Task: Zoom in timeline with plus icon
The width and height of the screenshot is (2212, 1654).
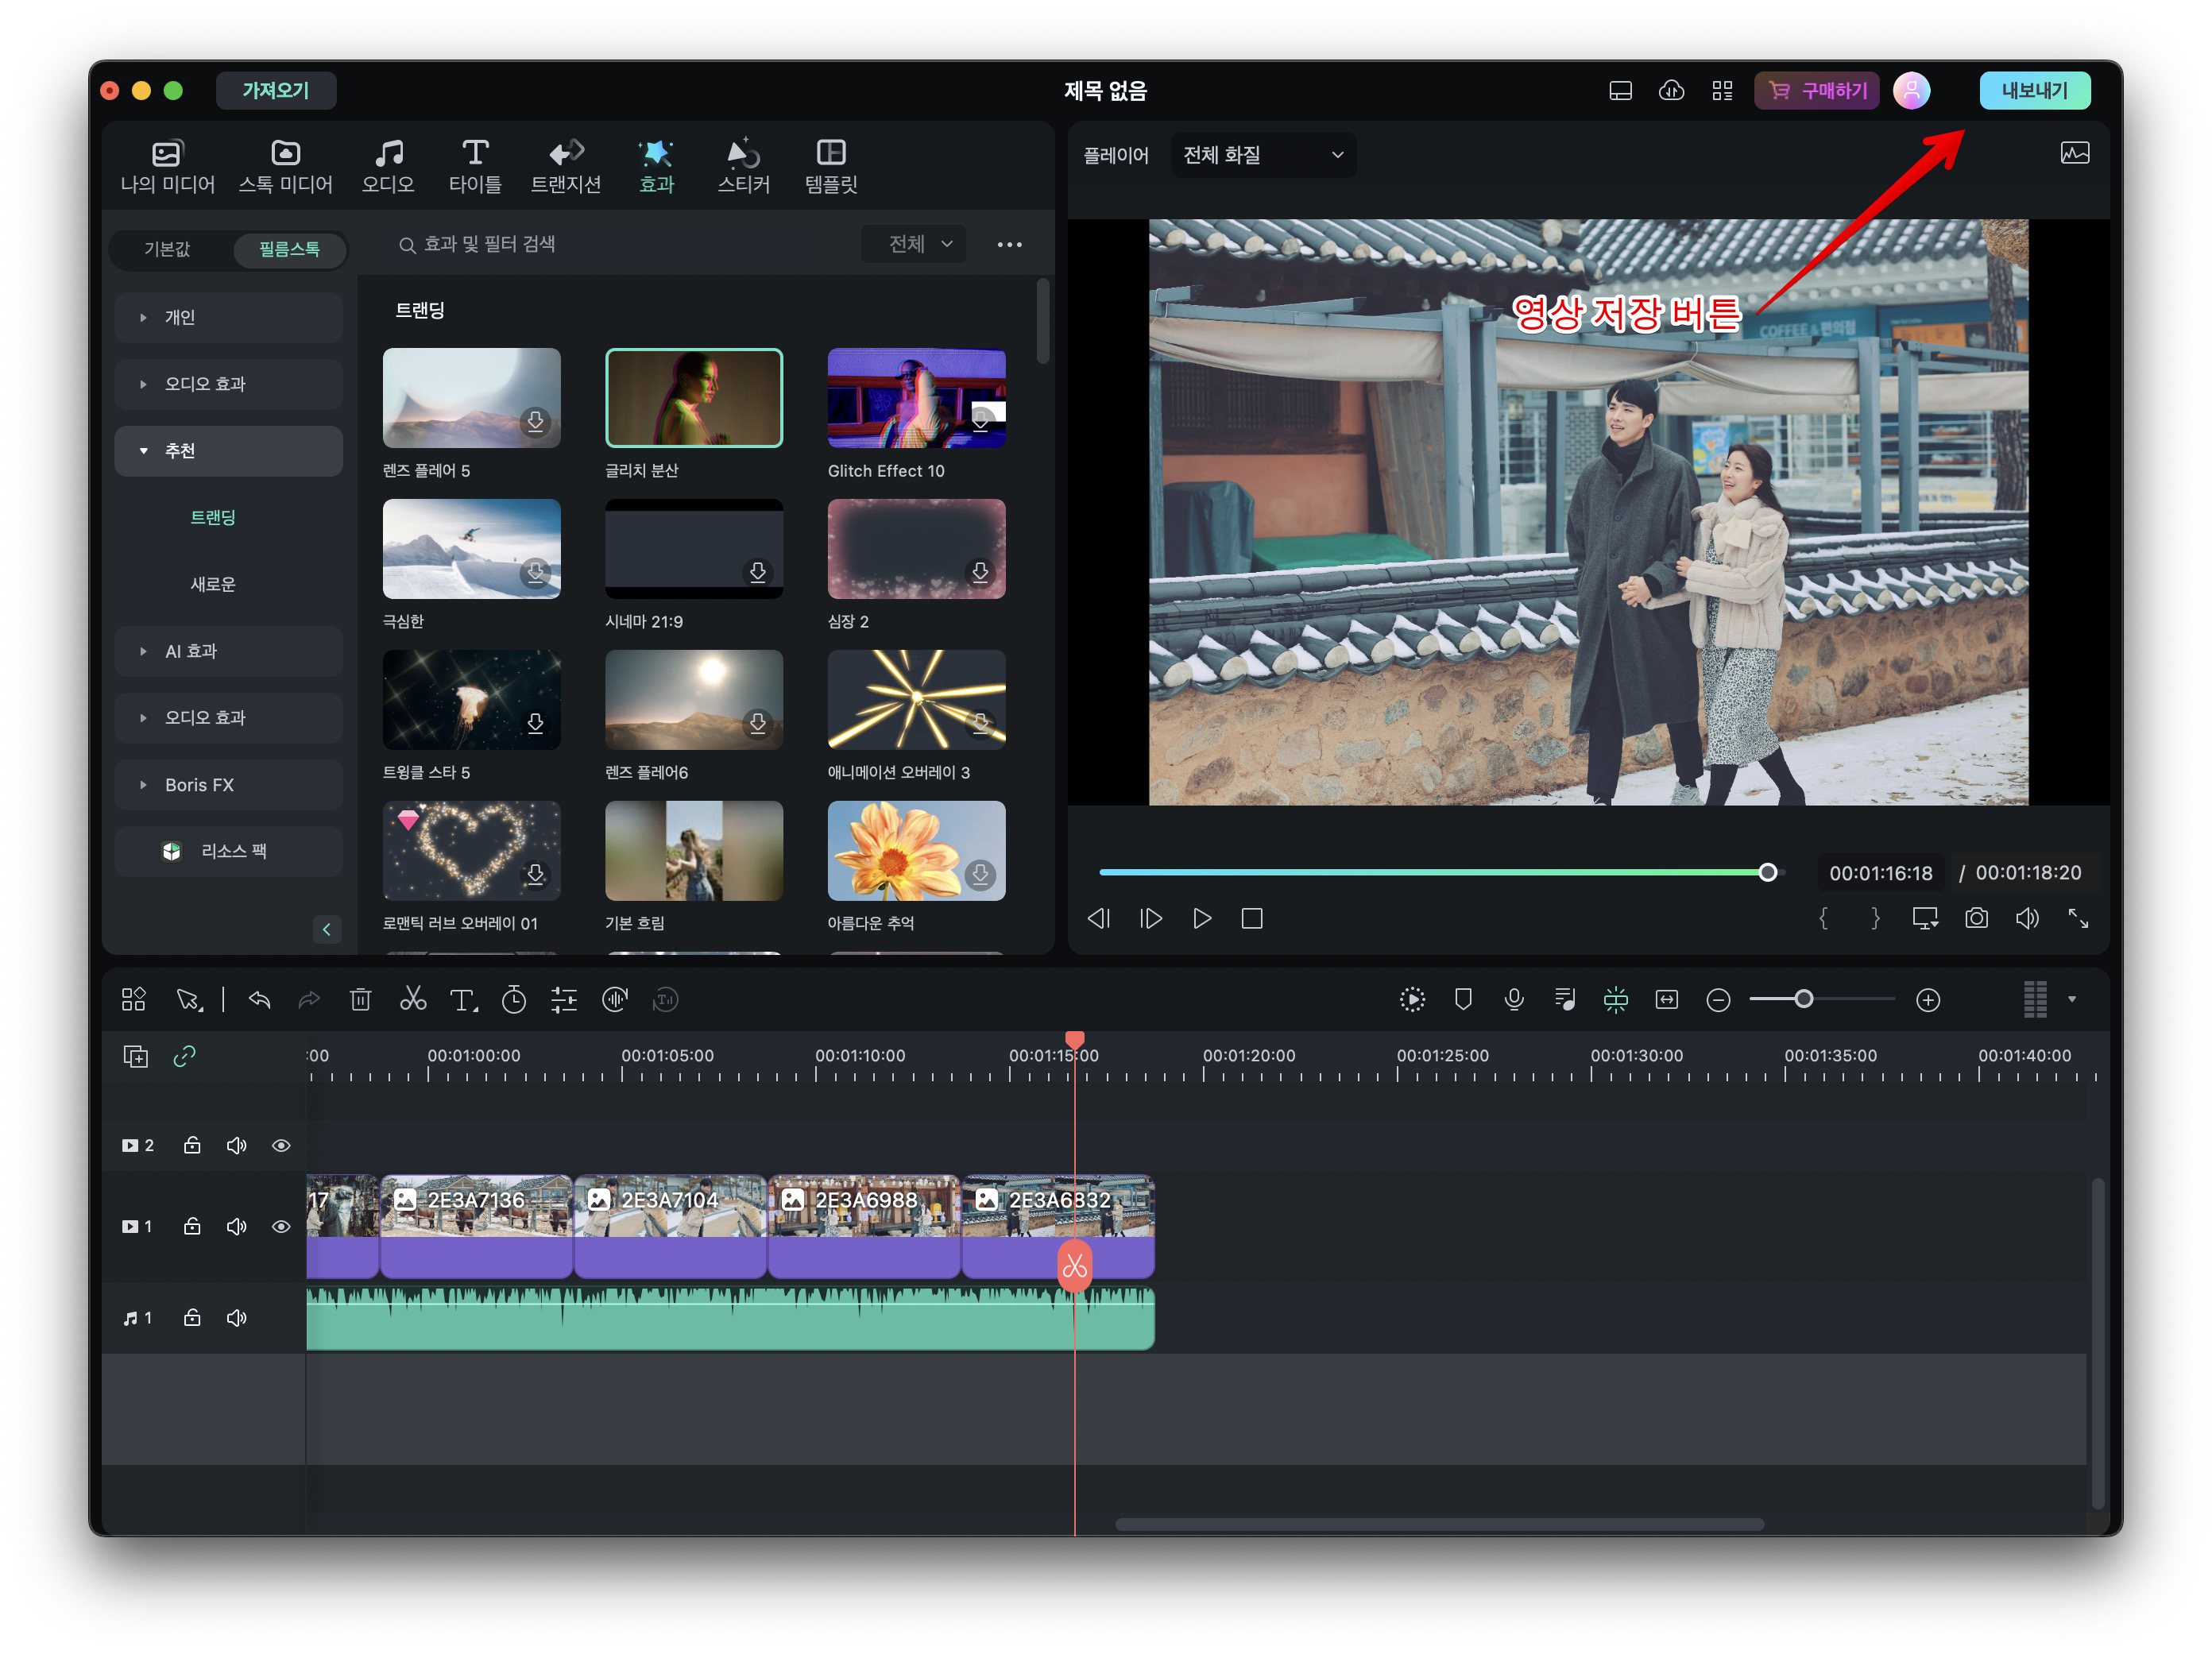Action: [x=1928, y=1000]
